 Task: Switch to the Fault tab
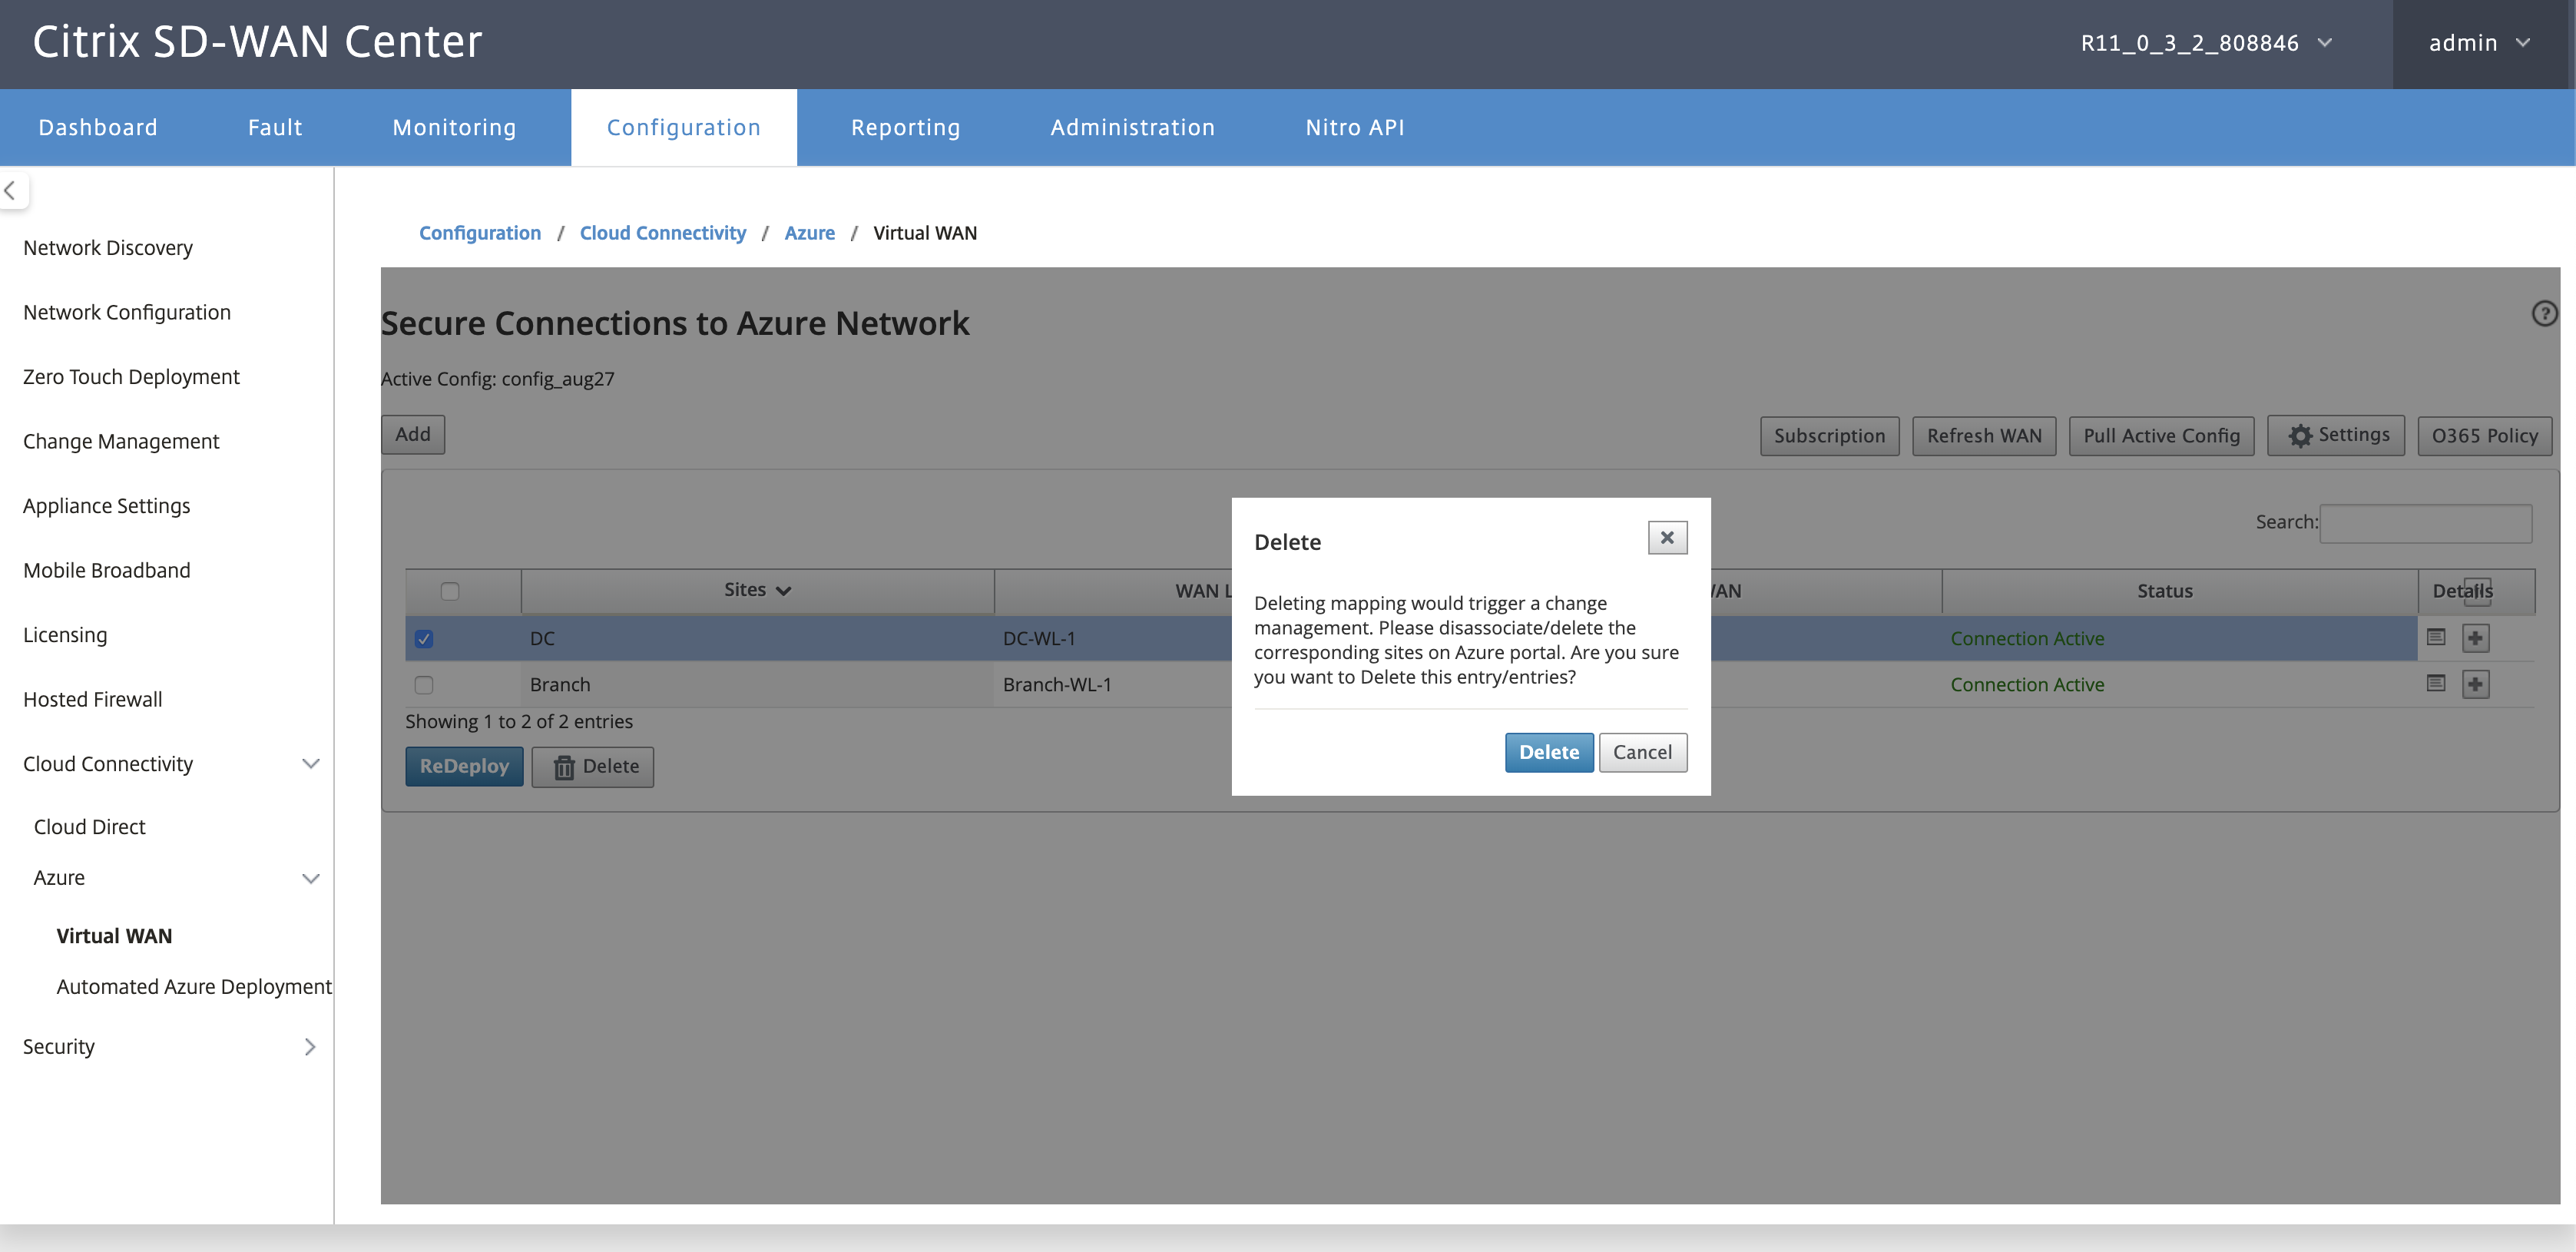(x=275, y=127)
